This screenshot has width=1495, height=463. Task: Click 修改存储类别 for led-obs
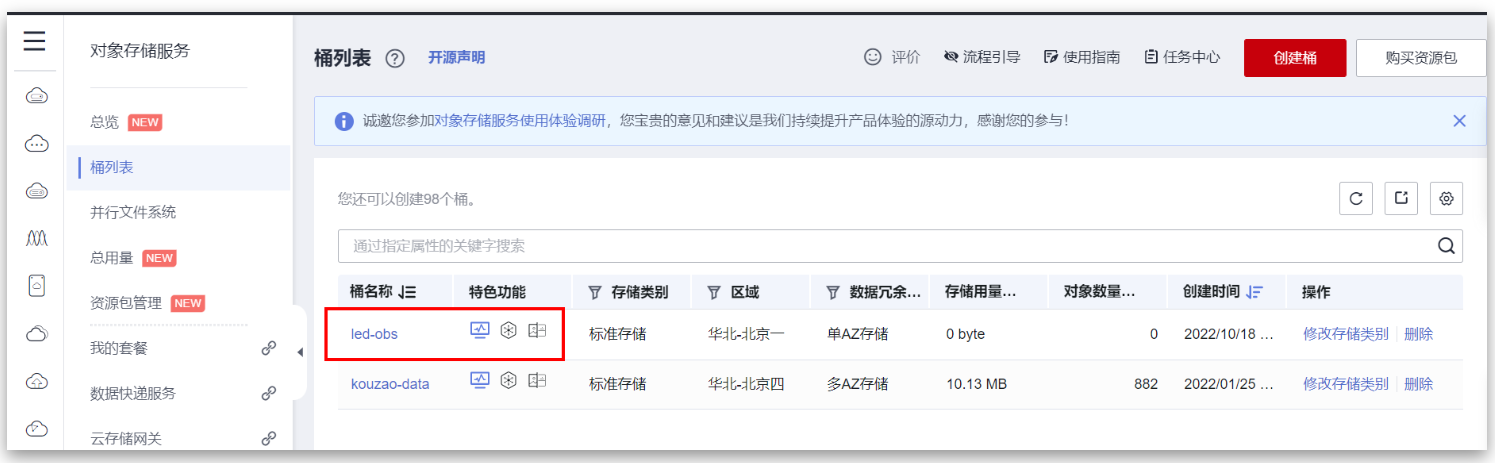1345,334
